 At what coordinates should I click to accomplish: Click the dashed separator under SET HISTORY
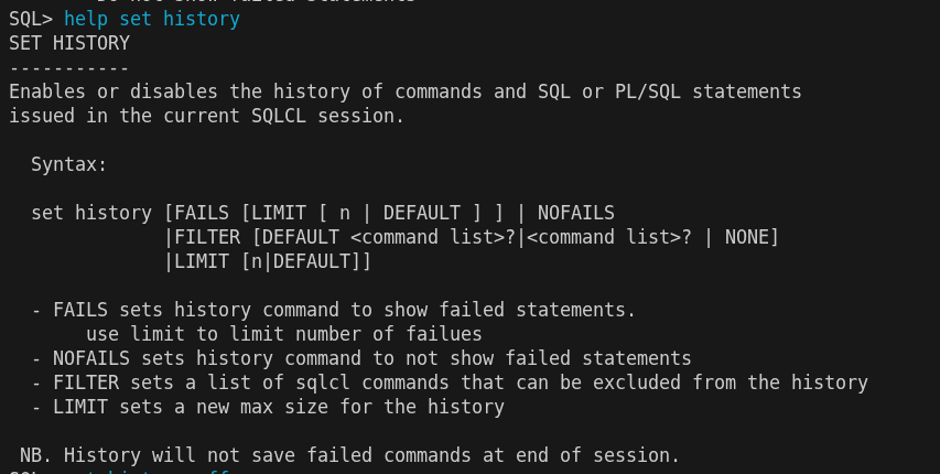pos(69,68)
